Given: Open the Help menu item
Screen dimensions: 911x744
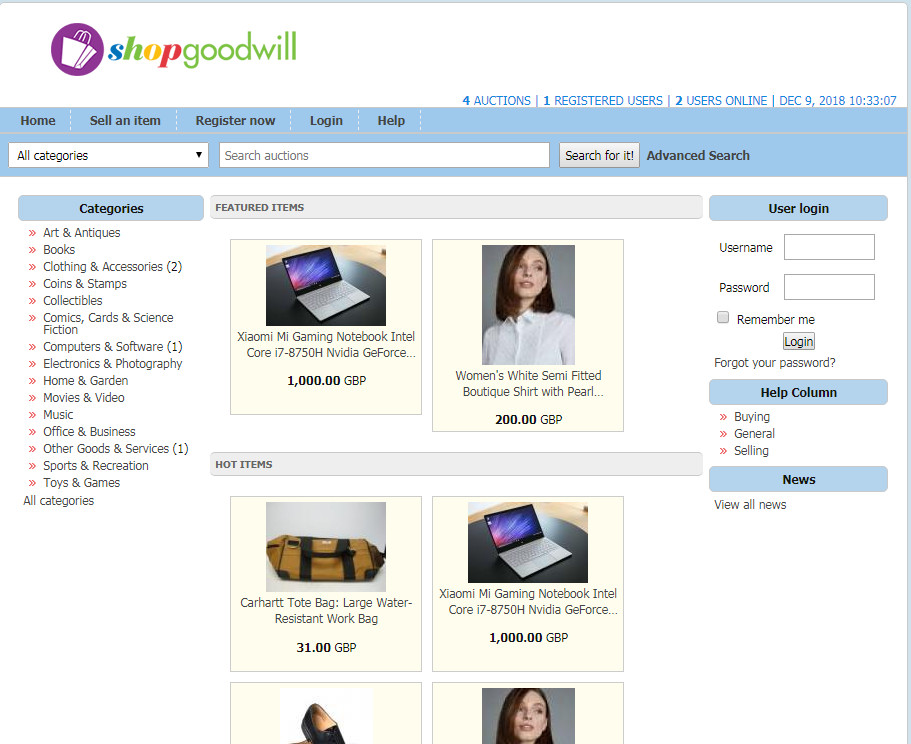Looking at the screenshot, I should 391,120.
